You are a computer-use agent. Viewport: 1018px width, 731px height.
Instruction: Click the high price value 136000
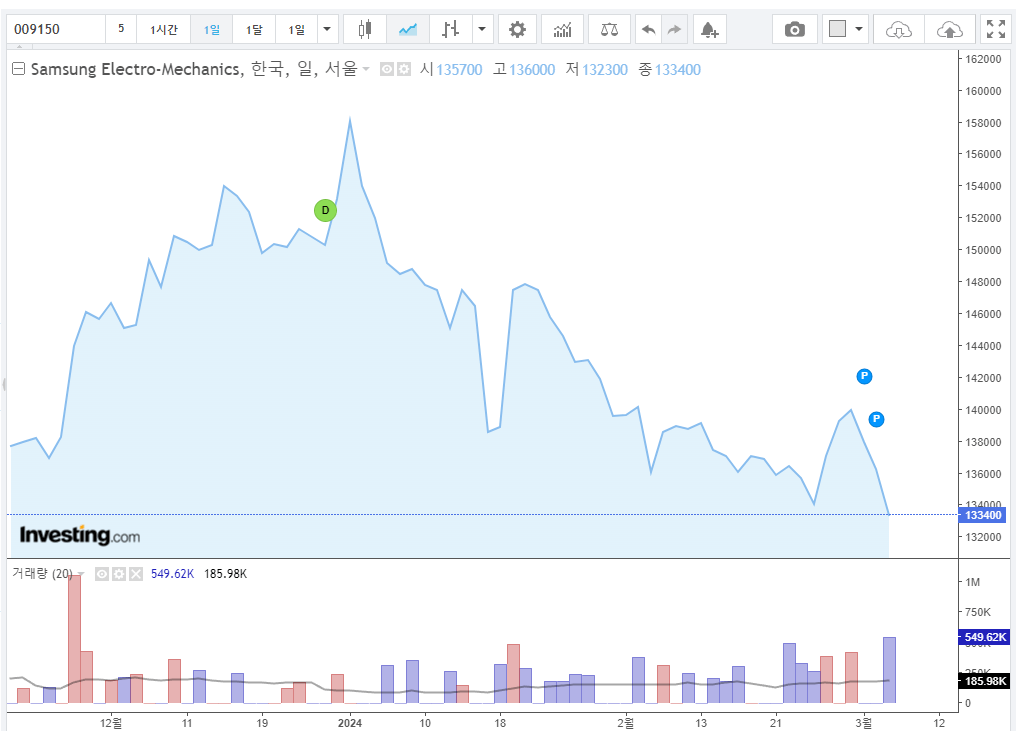[x=532, y=69]
